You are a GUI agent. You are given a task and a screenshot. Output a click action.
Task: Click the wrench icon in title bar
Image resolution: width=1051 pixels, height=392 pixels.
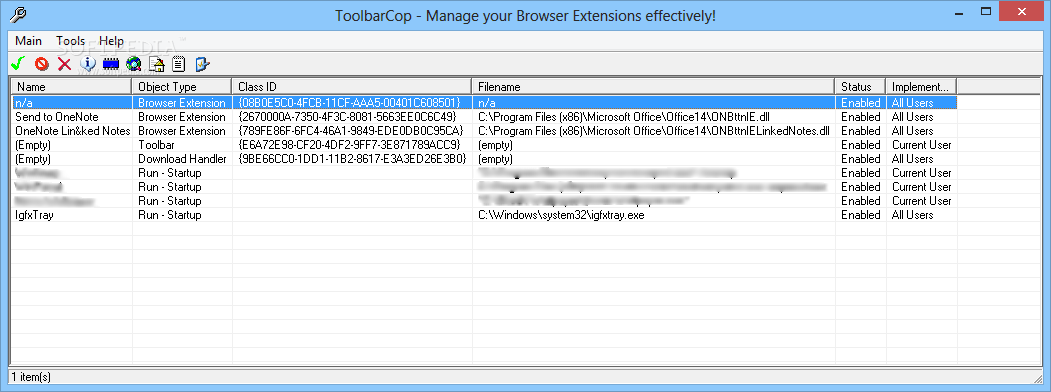[19, 14]
